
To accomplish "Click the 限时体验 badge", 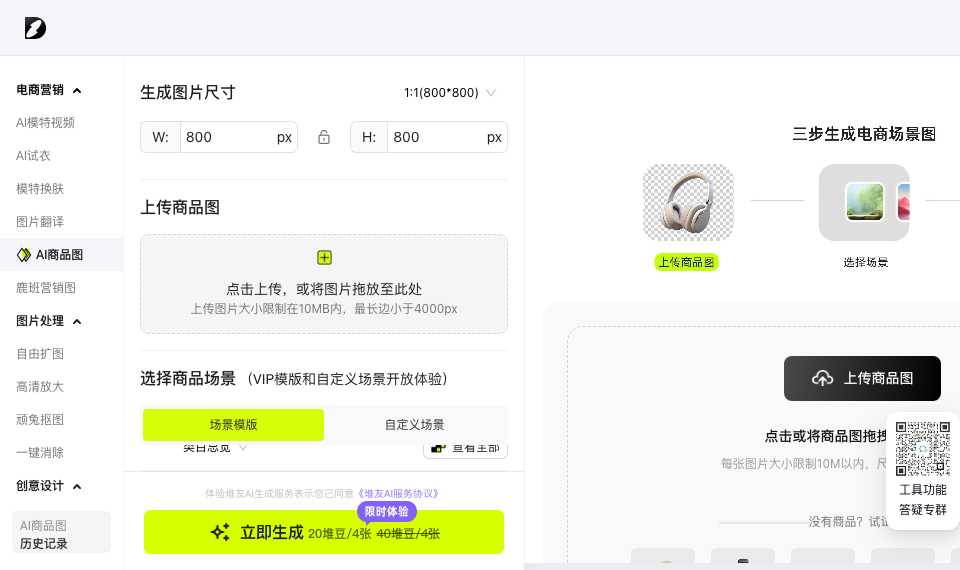I will coord(386,511).
